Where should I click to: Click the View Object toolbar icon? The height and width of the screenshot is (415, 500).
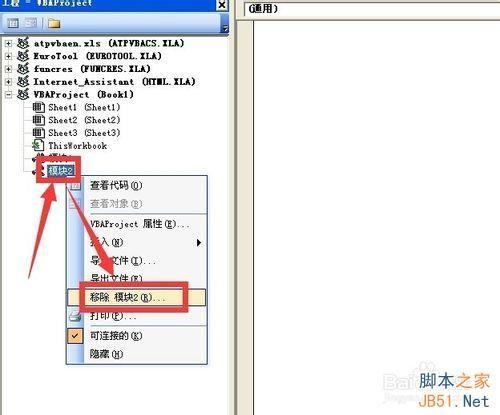(x=31, y=23)
